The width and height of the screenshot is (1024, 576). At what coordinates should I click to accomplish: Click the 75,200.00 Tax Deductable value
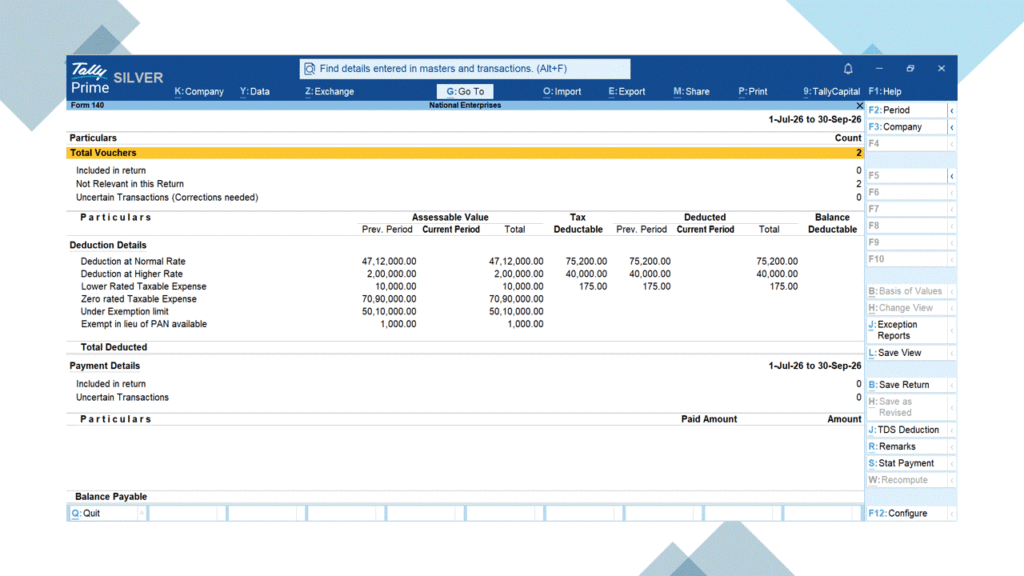tap(586, 261)
